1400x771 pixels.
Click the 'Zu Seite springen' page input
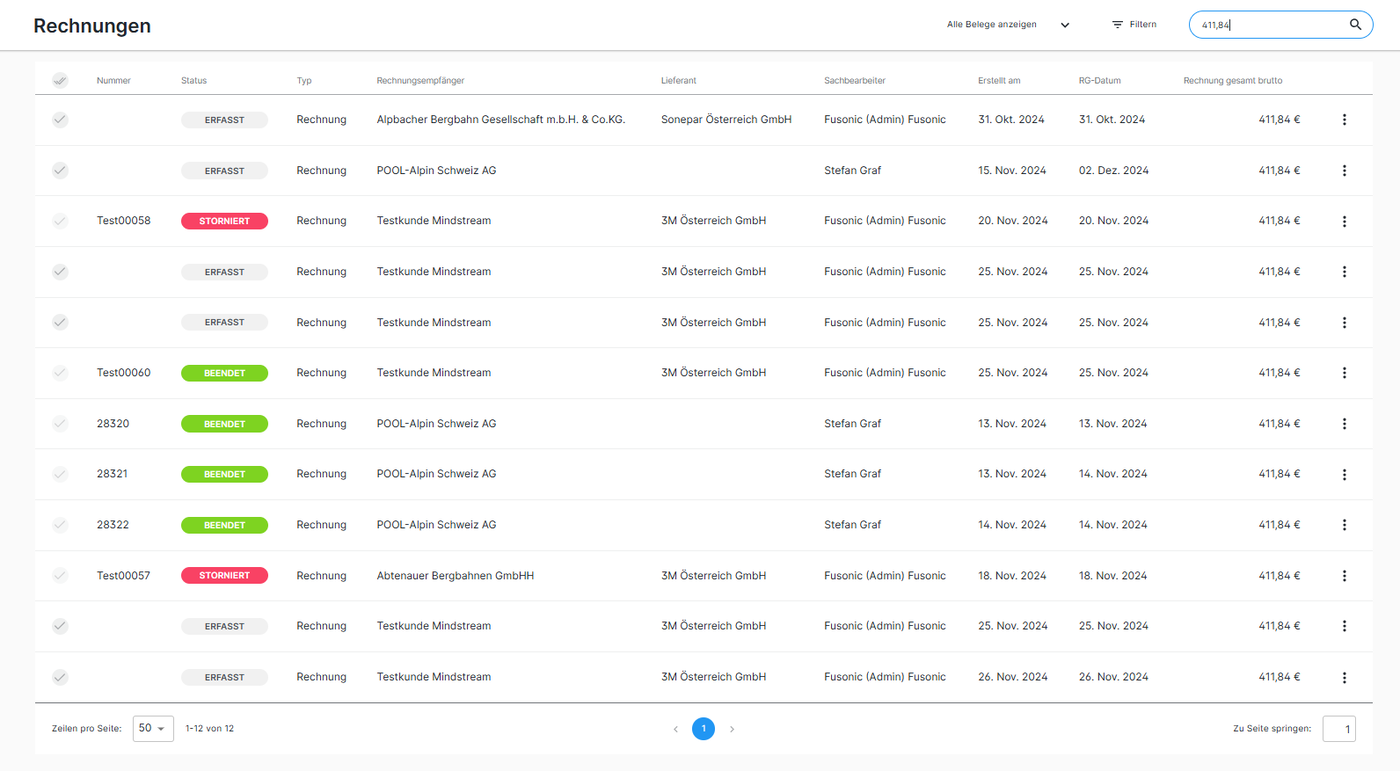(x=1339, y=729)
